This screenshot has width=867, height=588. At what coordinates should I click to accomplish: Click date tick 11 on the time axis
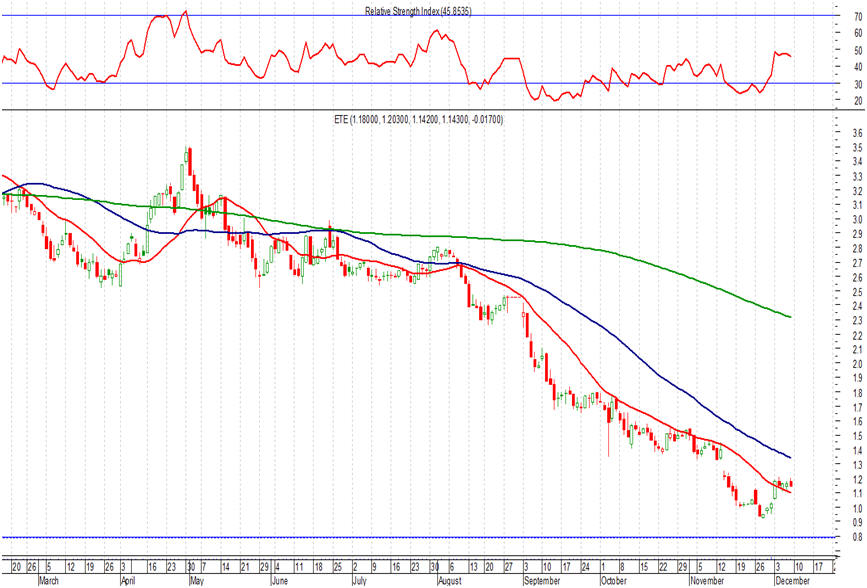click(299, 567)
